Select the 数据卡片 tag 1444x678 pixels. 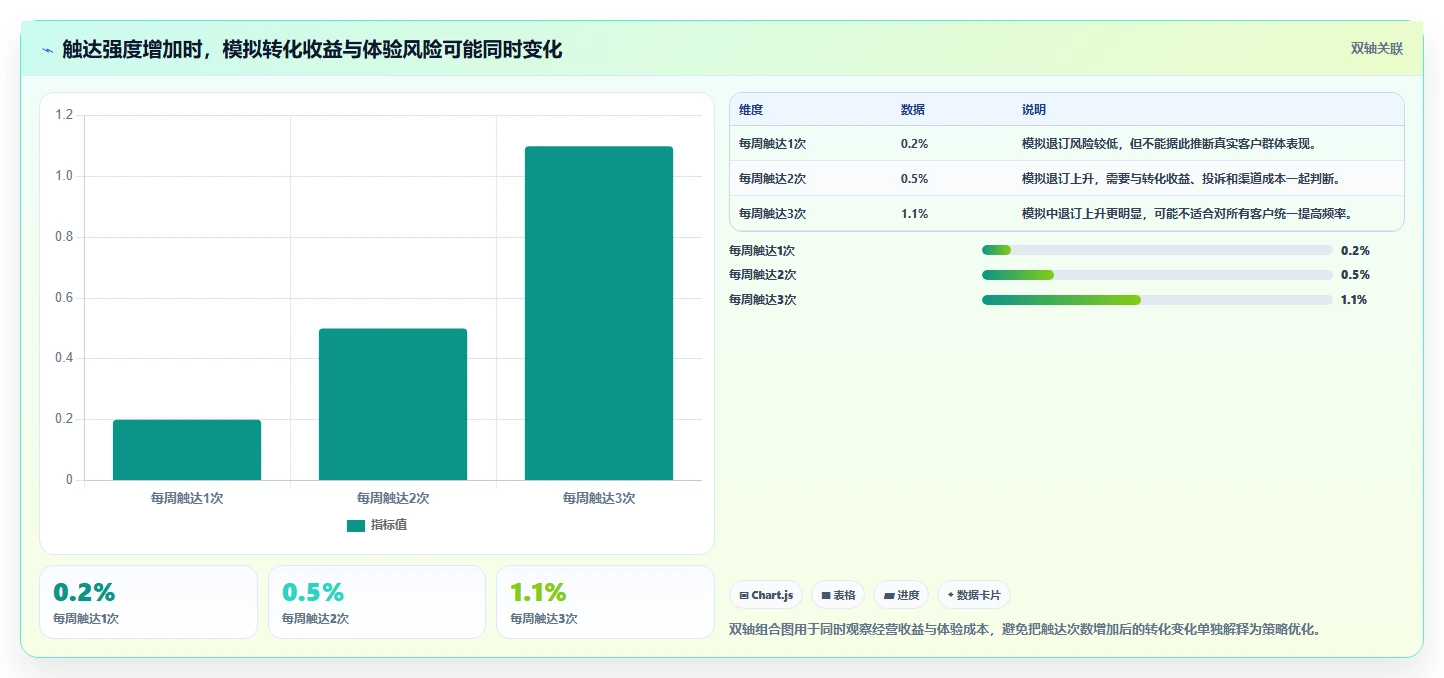[974, 595]
